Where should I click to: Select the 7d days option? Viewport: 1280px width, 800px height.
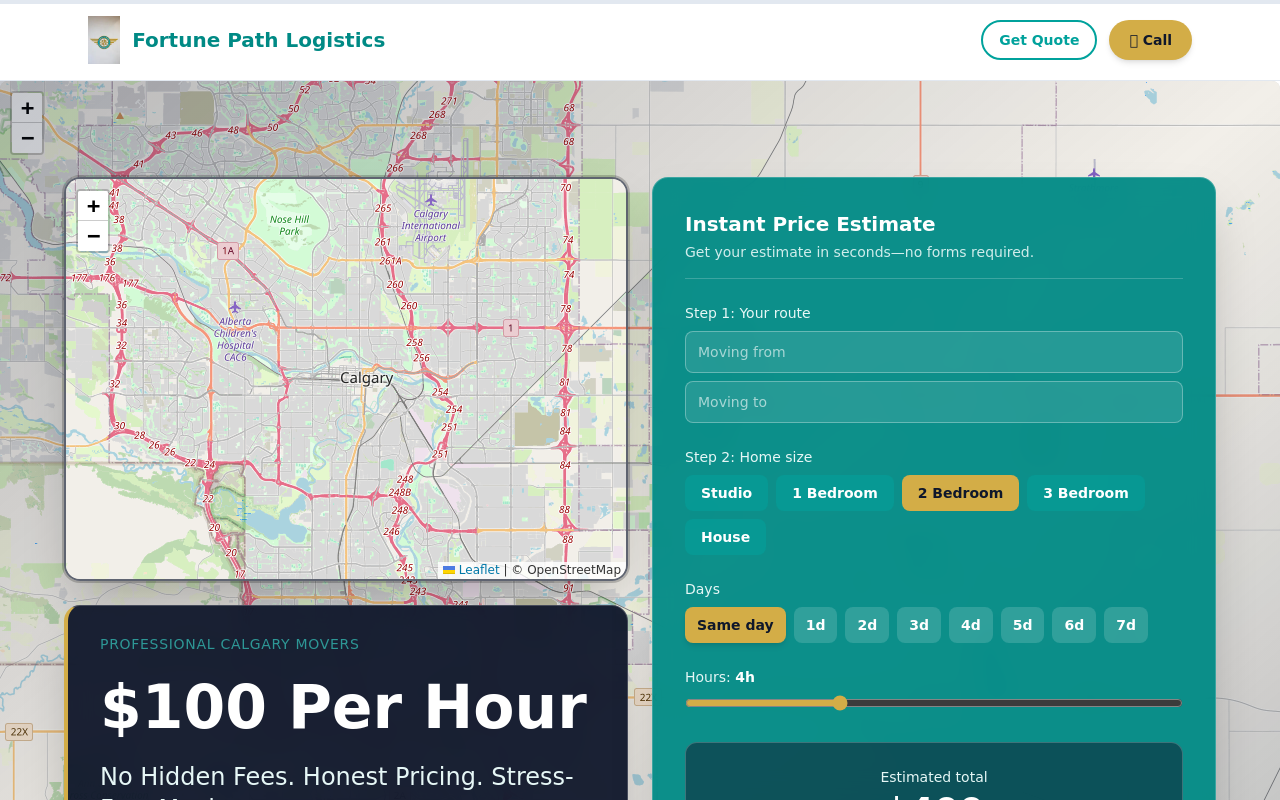coord(1125,625)
